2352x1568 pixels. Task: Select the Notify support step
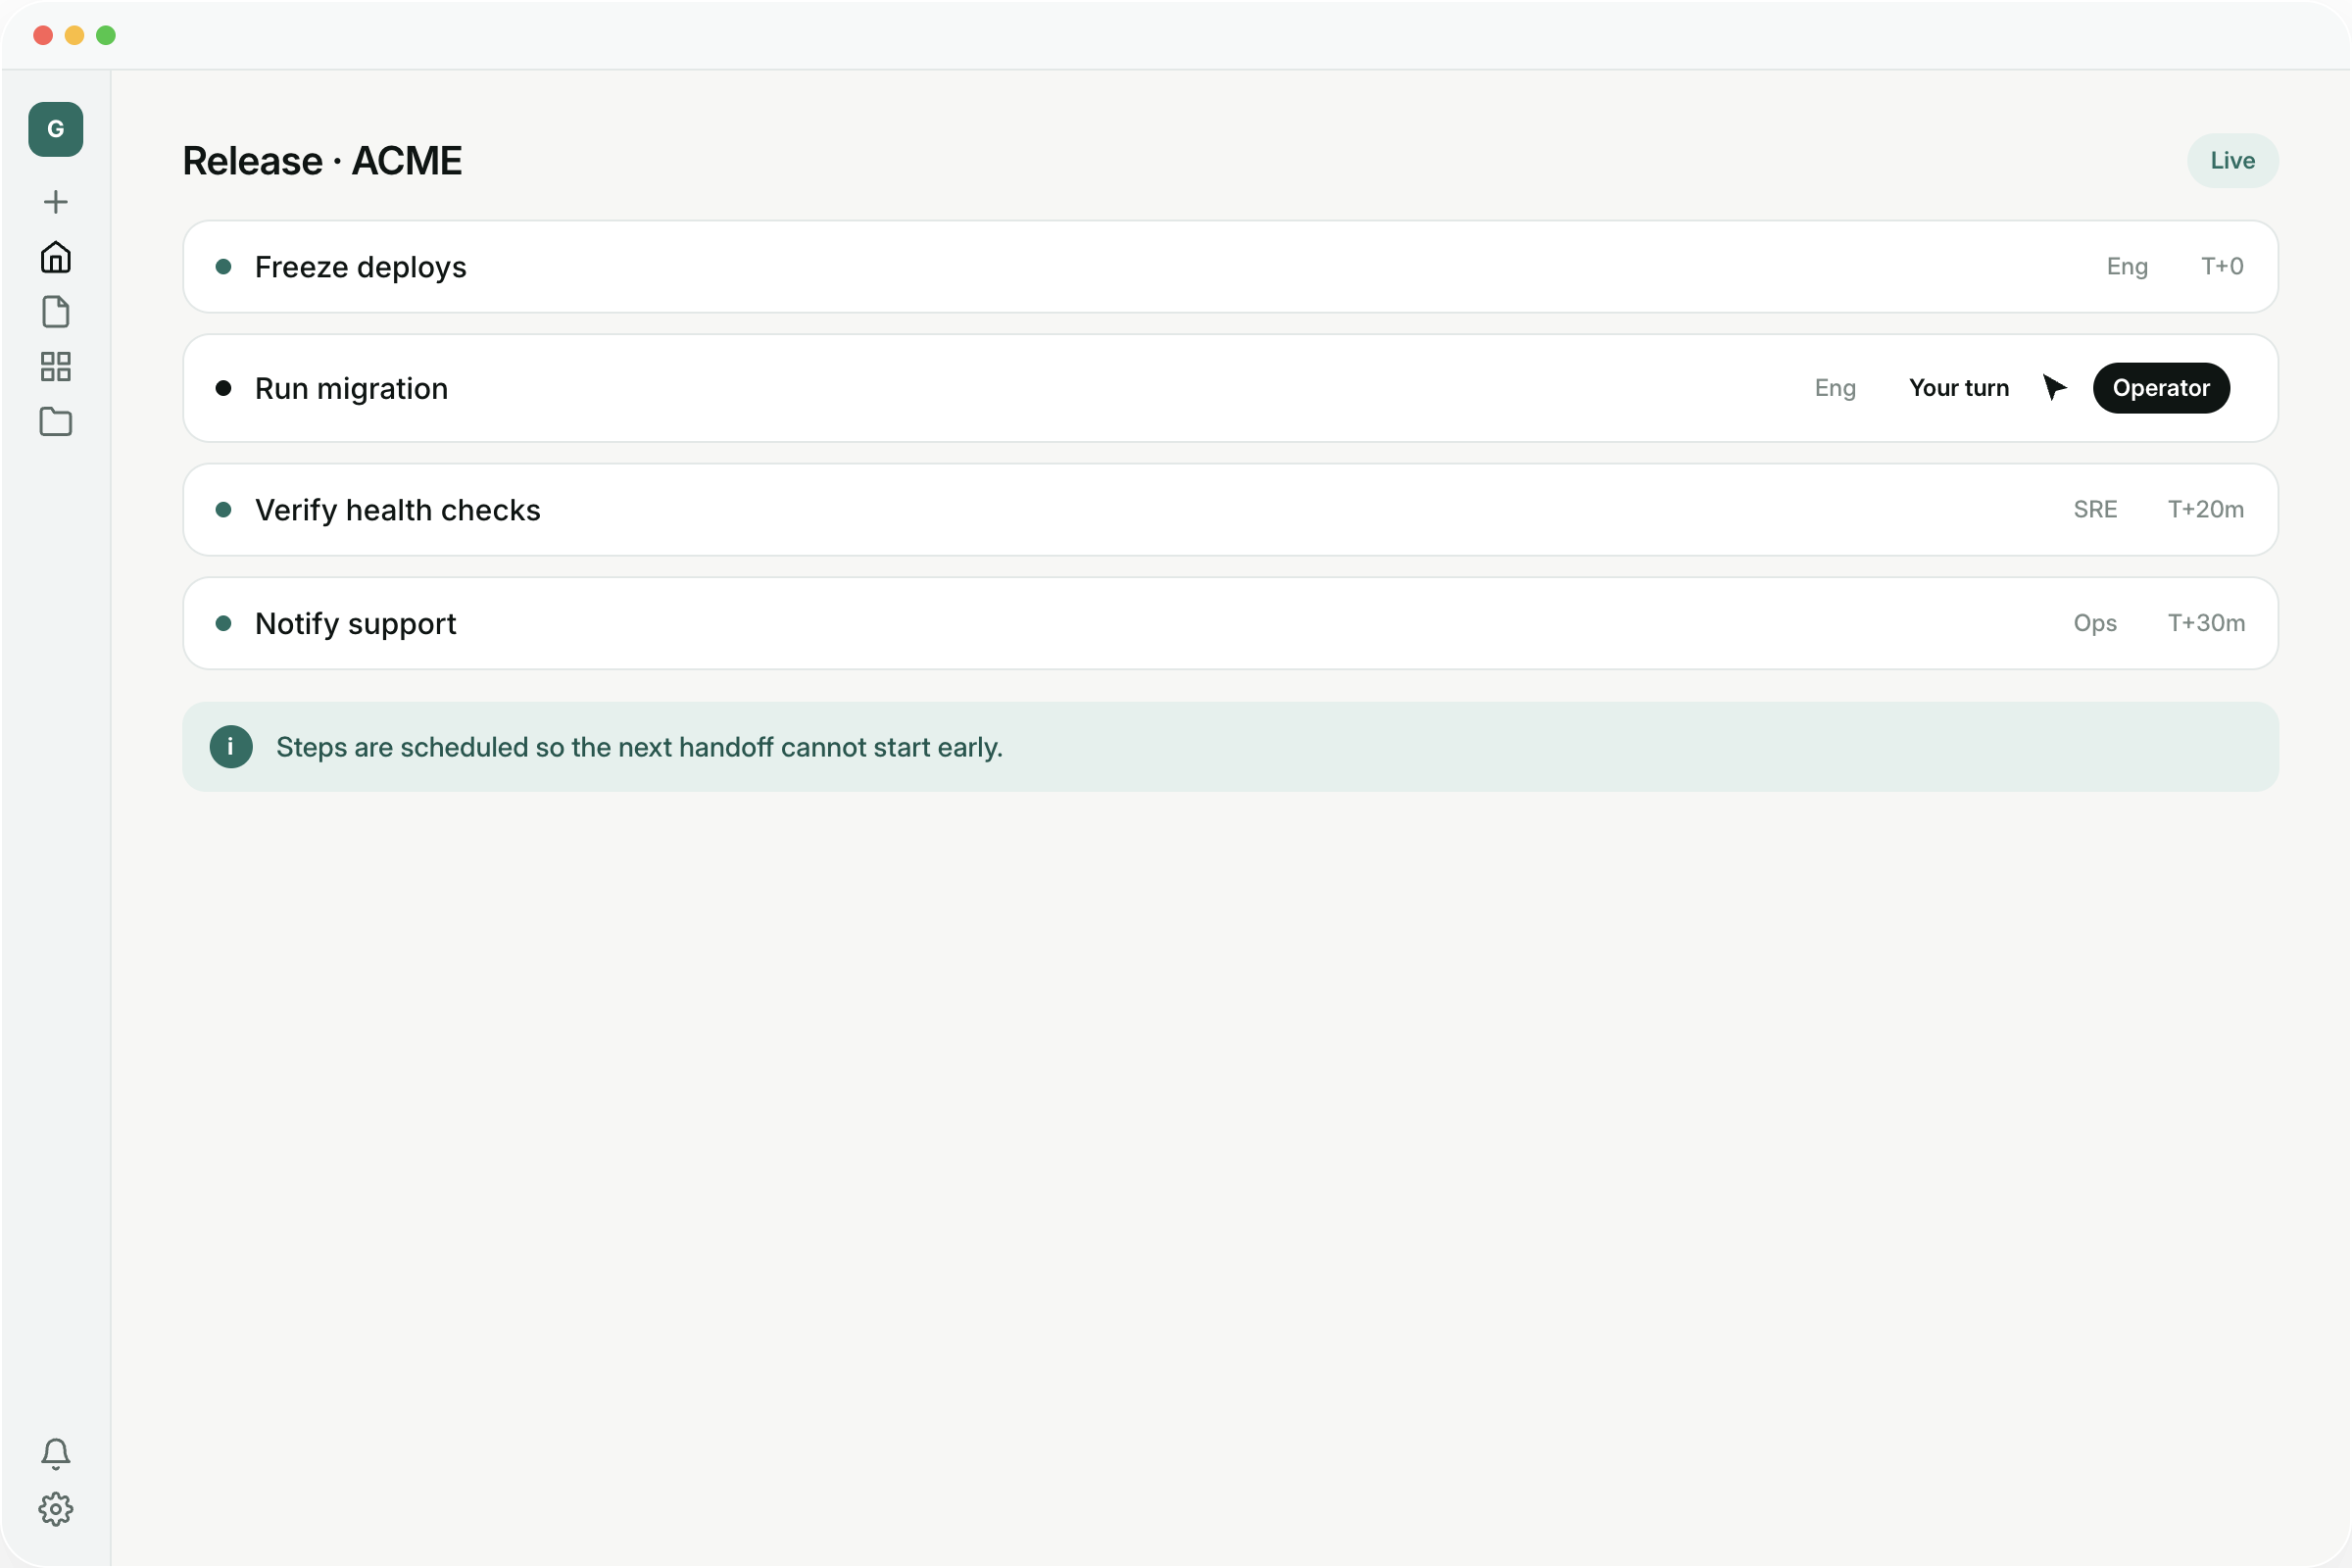click(x=1230, y=623)
